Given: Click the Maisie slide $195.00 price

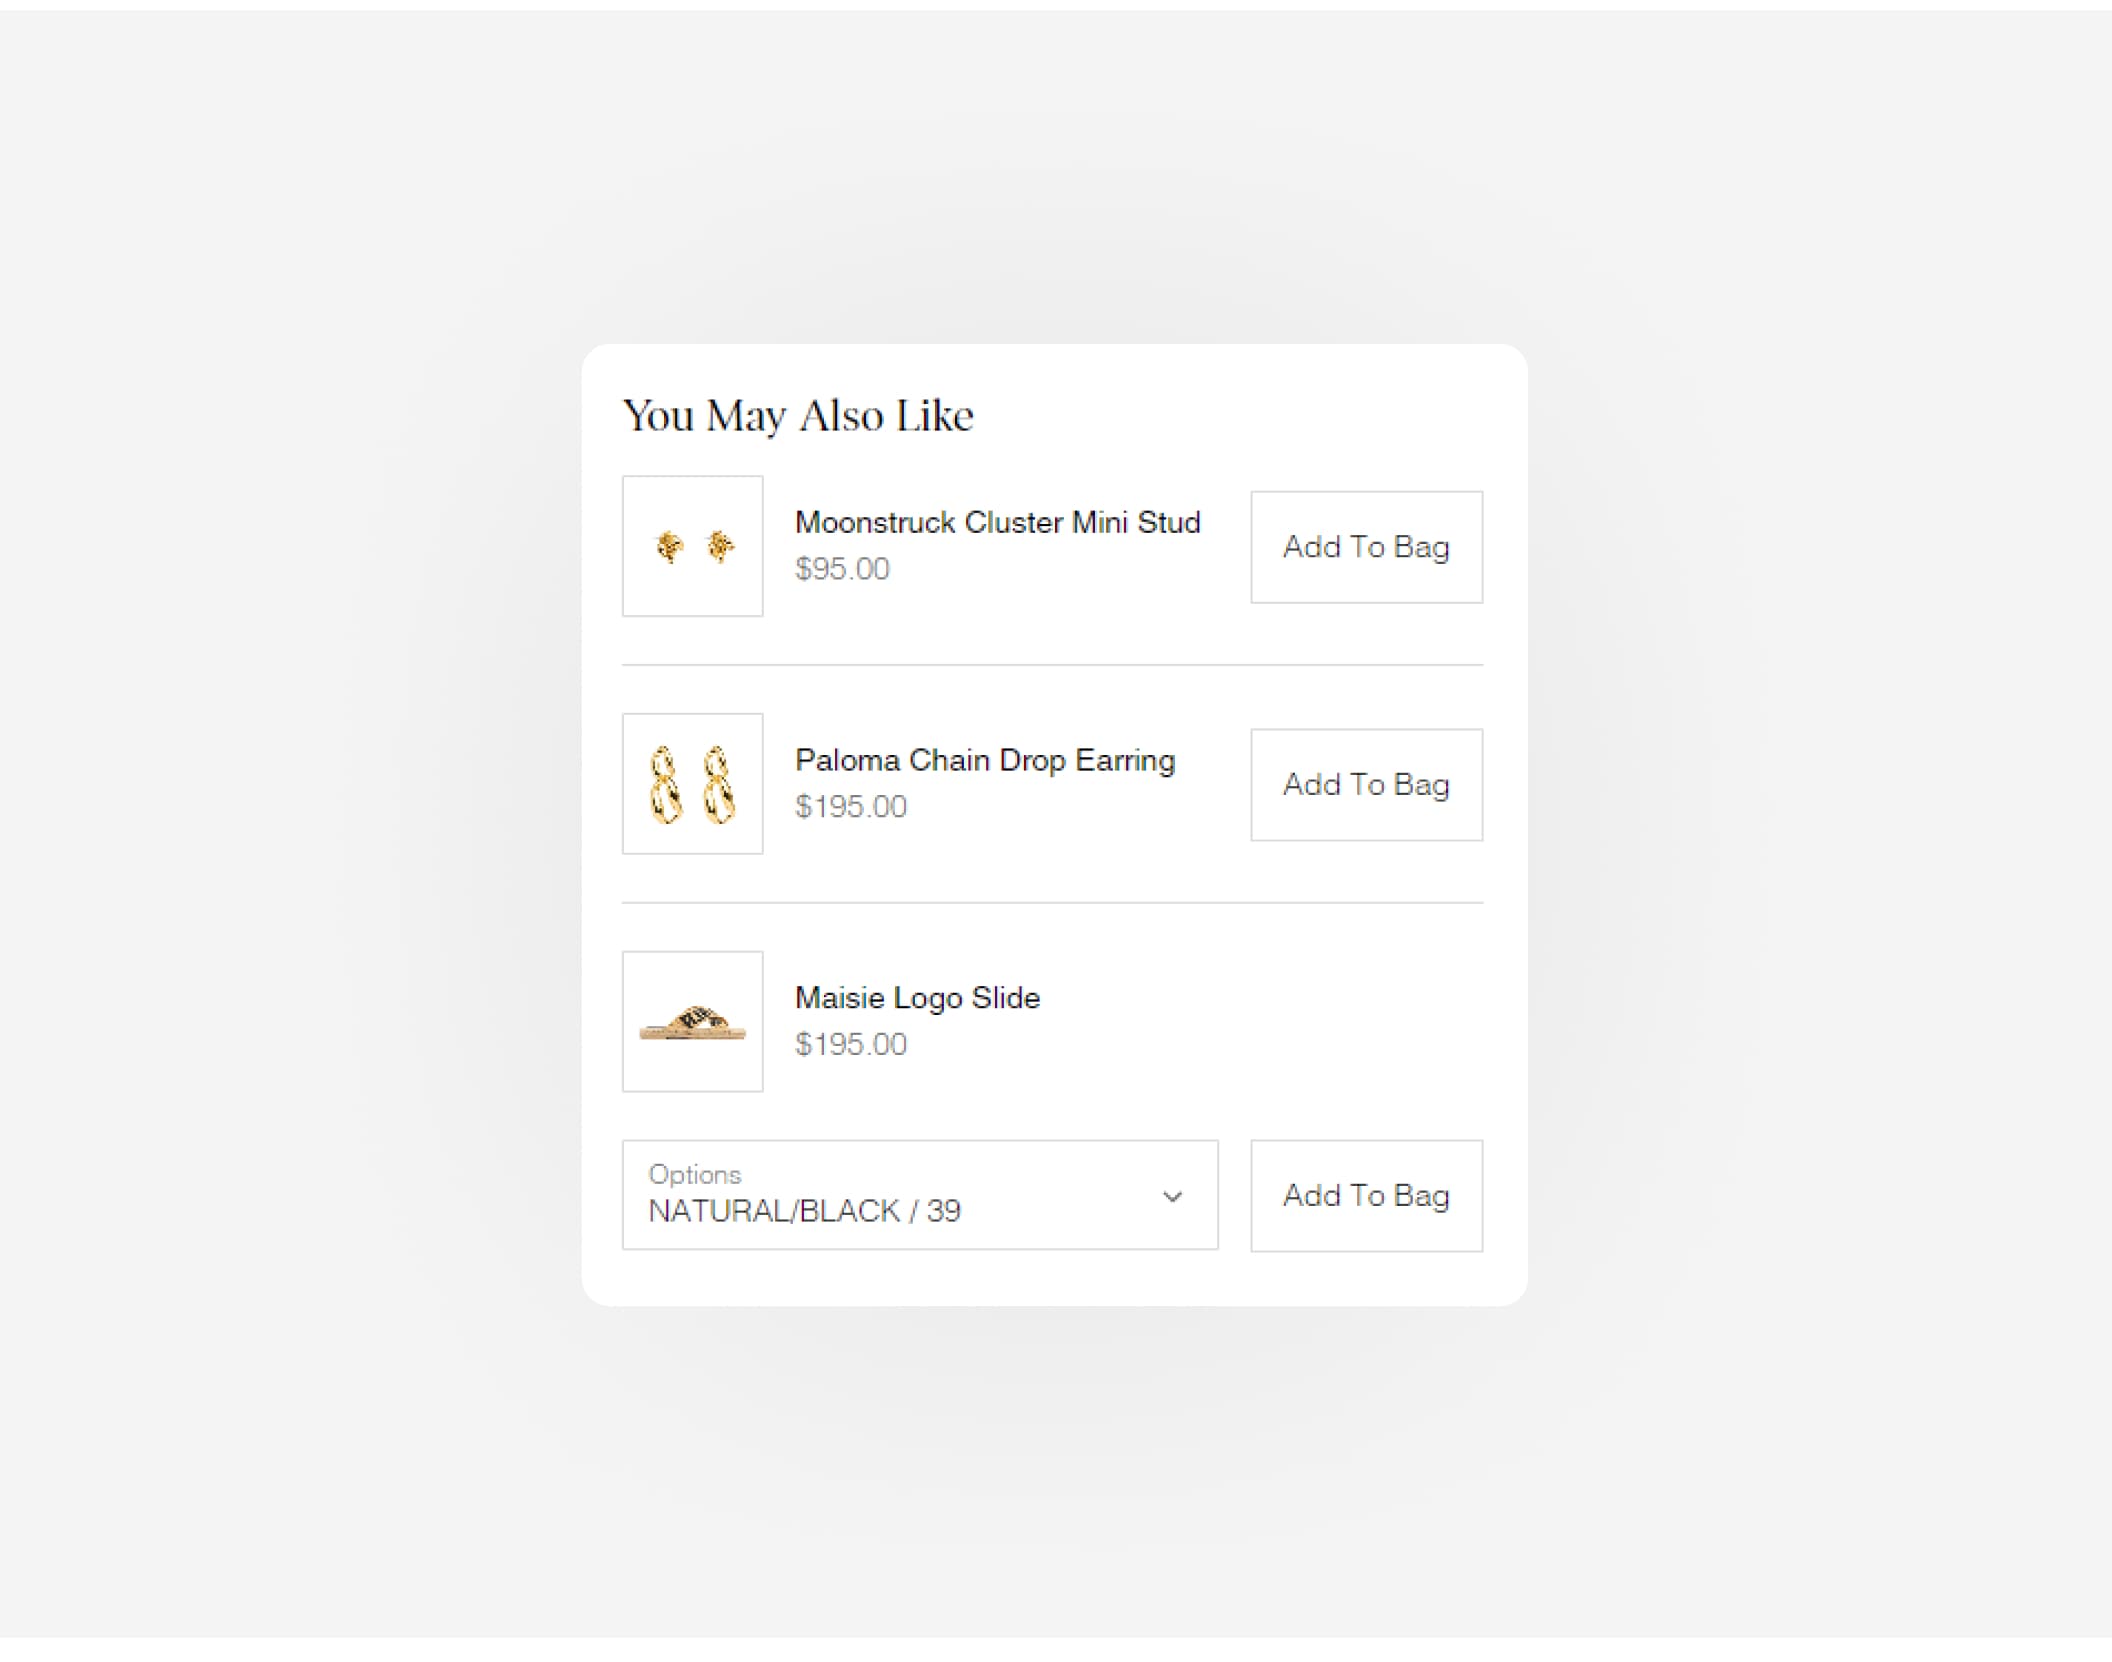Looking at the screenshot, I should coord(851,1044).
